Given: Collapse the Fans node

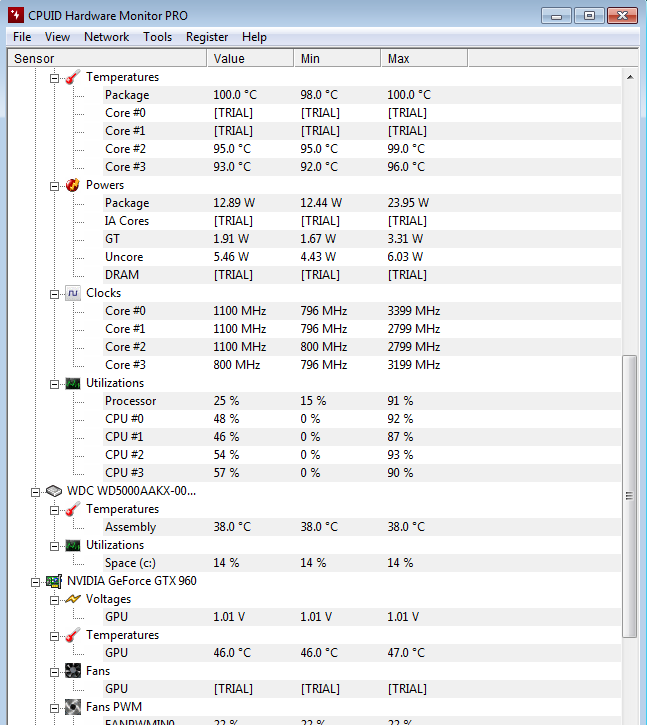Looking at the screenshot, I should point(55,672).
